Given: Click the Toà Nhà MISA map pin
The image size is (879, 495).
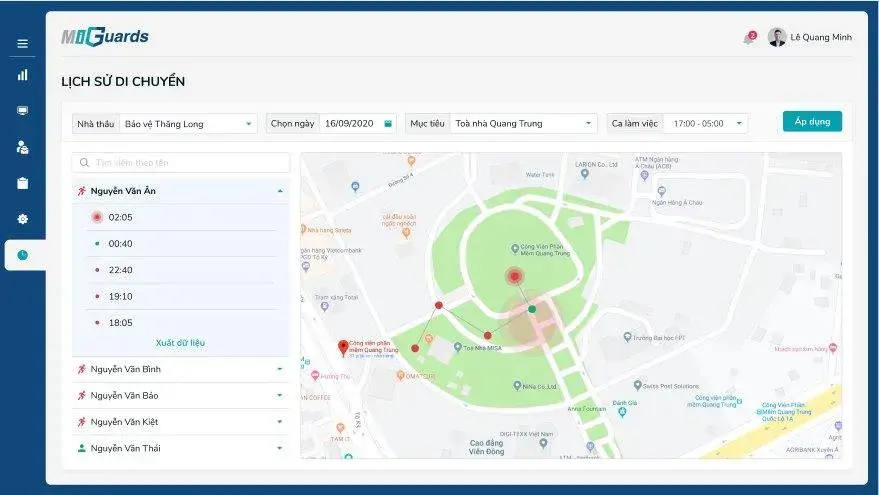Looking at the screenshot, I should [x=457, y=348].
